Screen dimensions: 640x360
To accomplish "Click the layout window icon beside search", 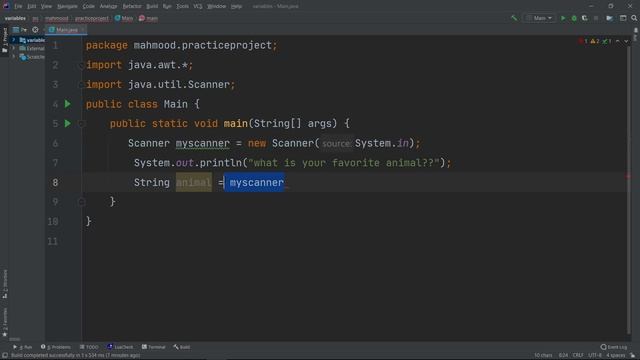I will pos(623,18).
